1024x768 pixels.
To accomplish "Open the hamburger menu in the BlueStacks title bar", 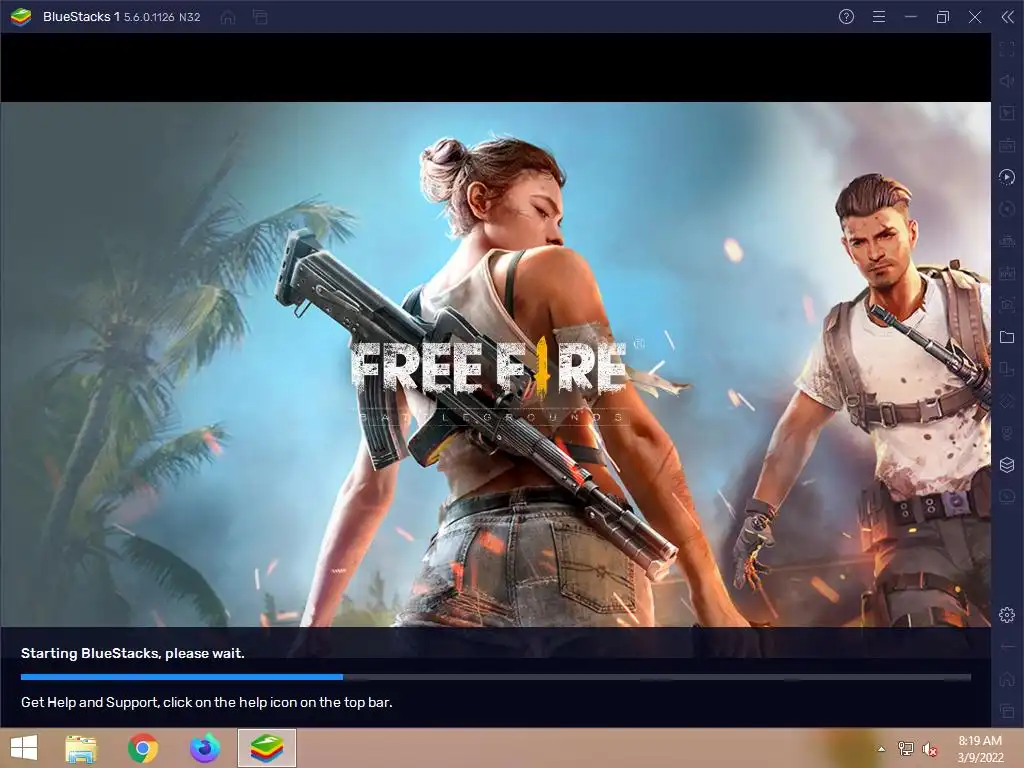I will click(x=879, y=17).
